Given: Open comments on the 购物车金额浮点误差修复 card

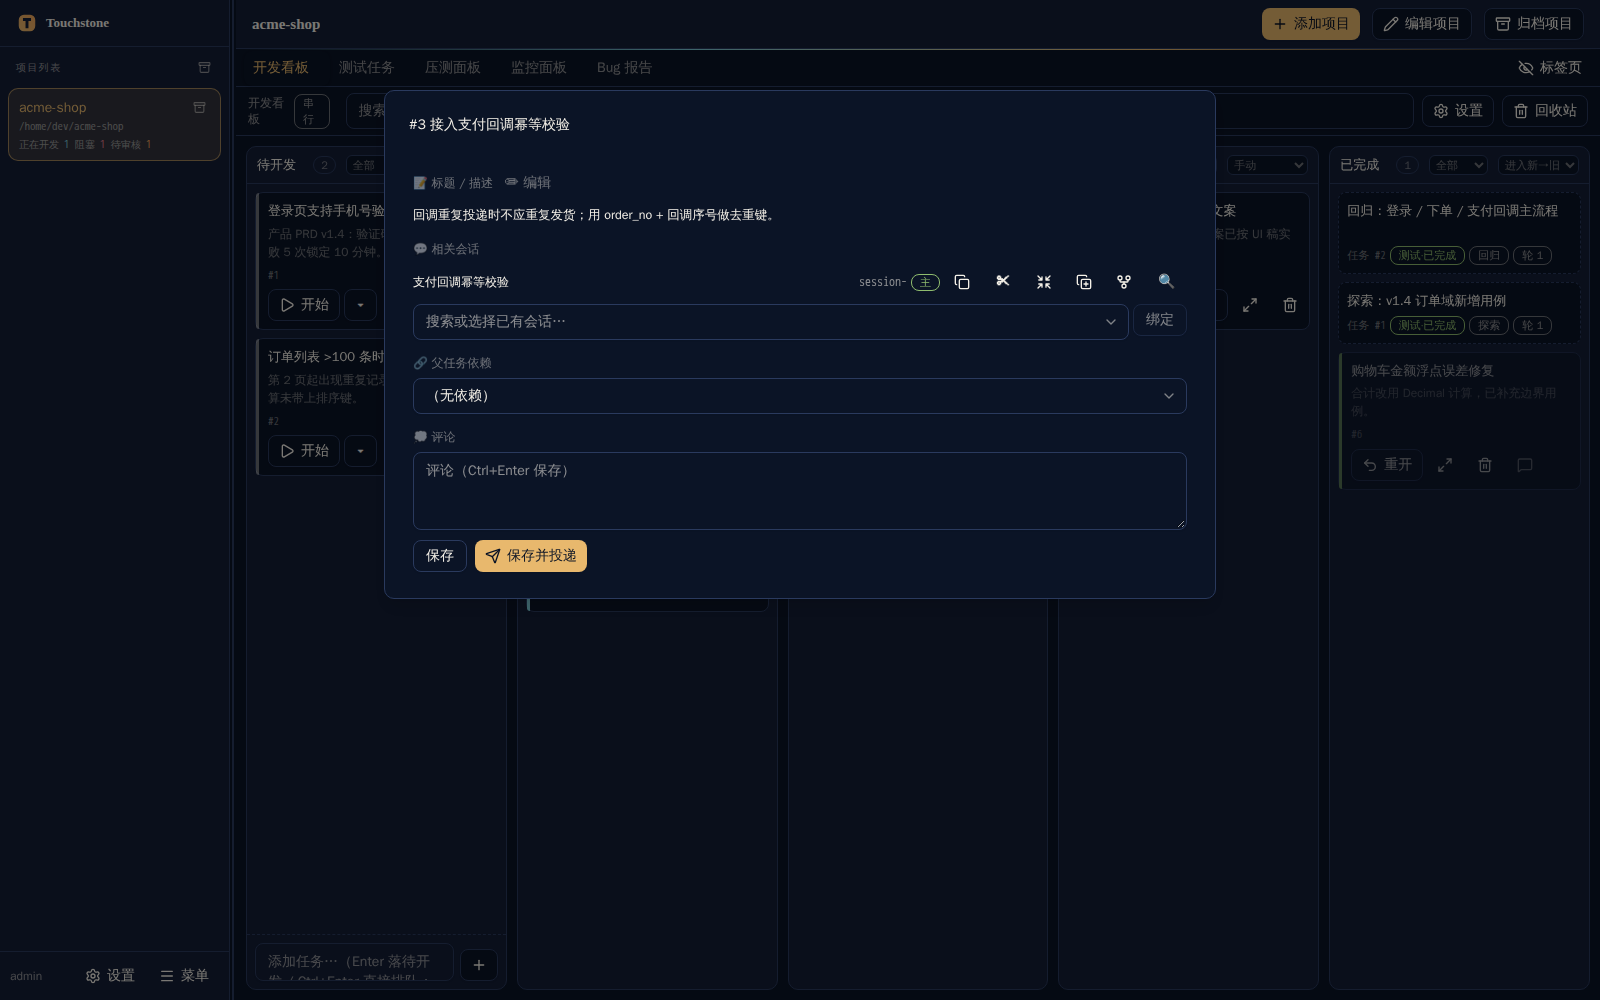Looking at the screenshot, I should [1525, 465].
